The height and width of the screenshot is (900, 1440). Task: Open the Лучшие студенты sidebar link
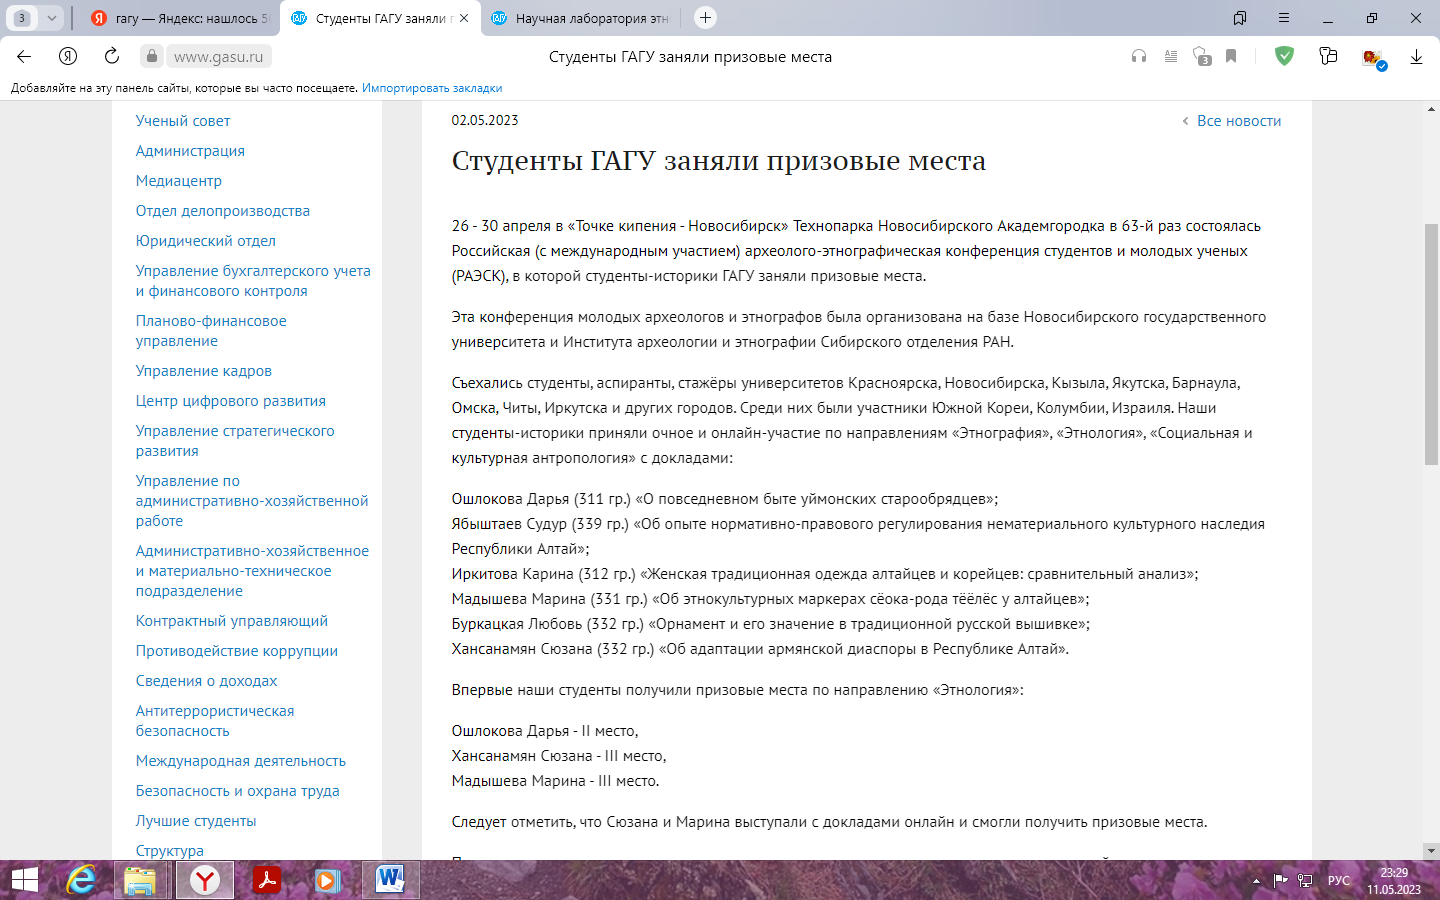(196, 821)
